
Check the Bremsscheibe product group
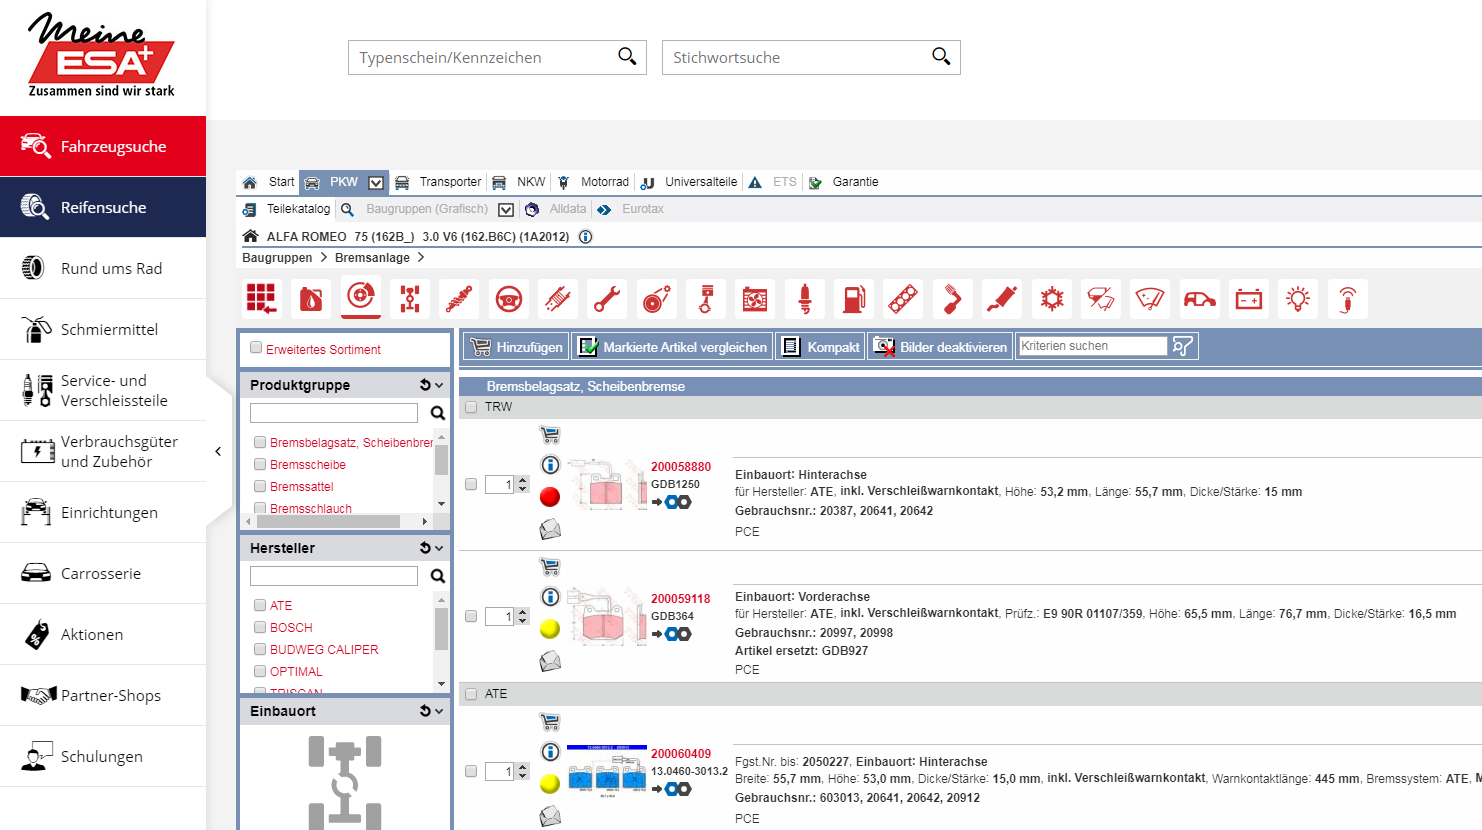coord(260,464)
